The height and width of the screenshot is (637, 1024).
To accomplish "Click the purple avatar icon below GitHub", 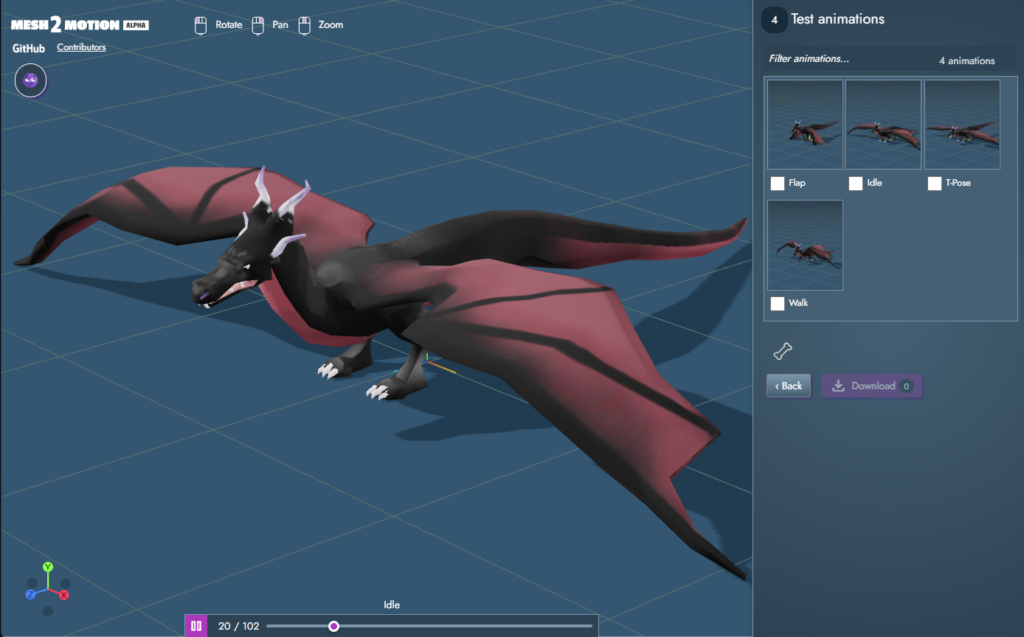I will [30, 81].
